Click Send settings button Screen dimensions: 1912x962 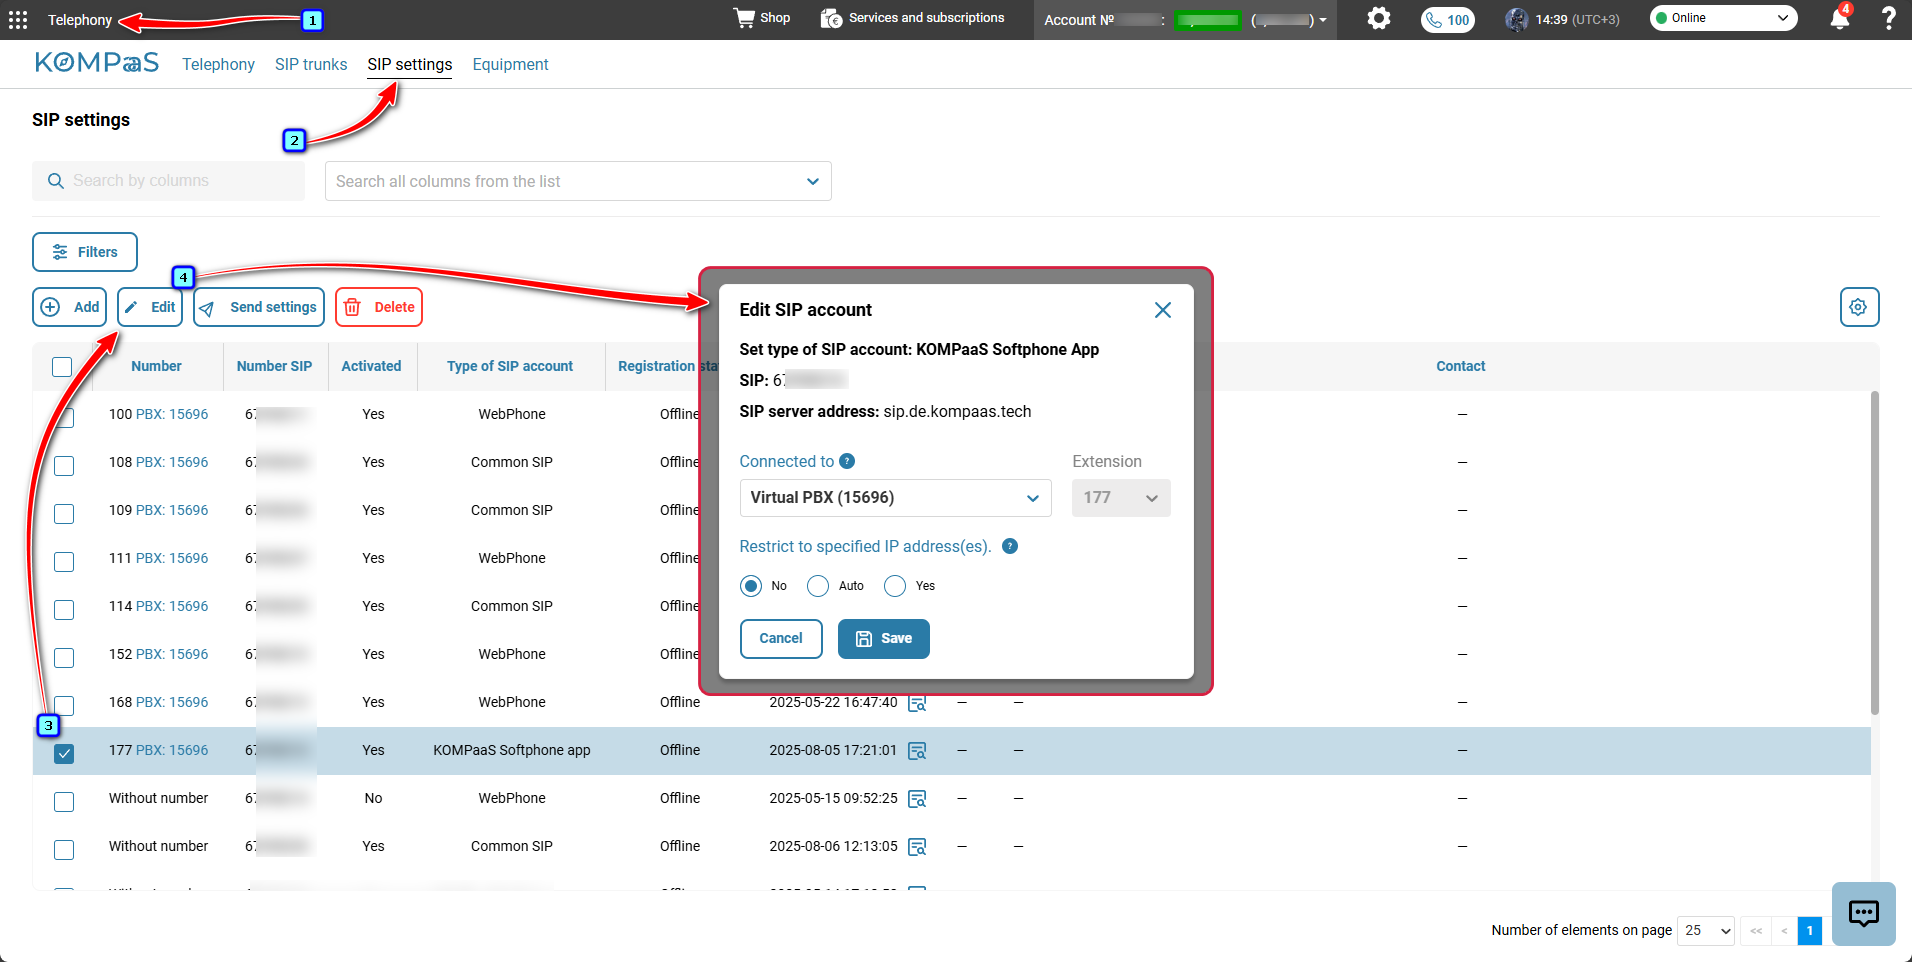259,307
